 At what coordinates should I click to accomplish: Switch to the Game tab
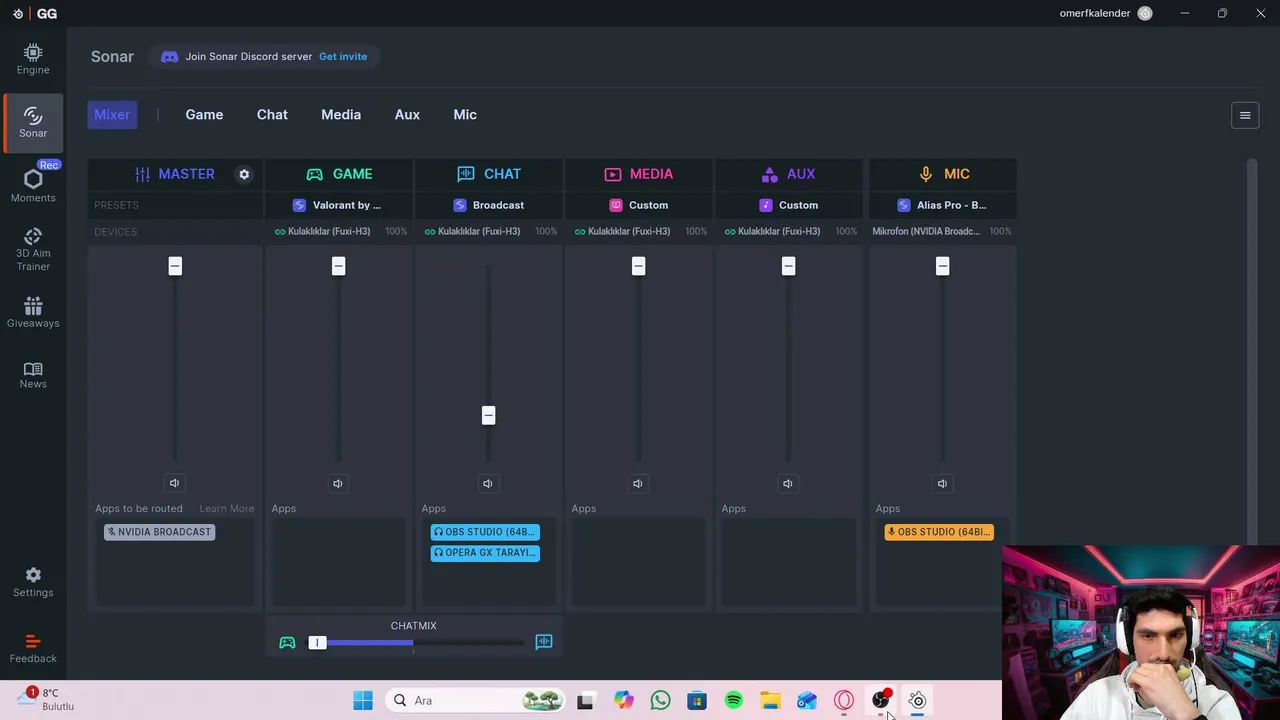click(x=204, y=115)
